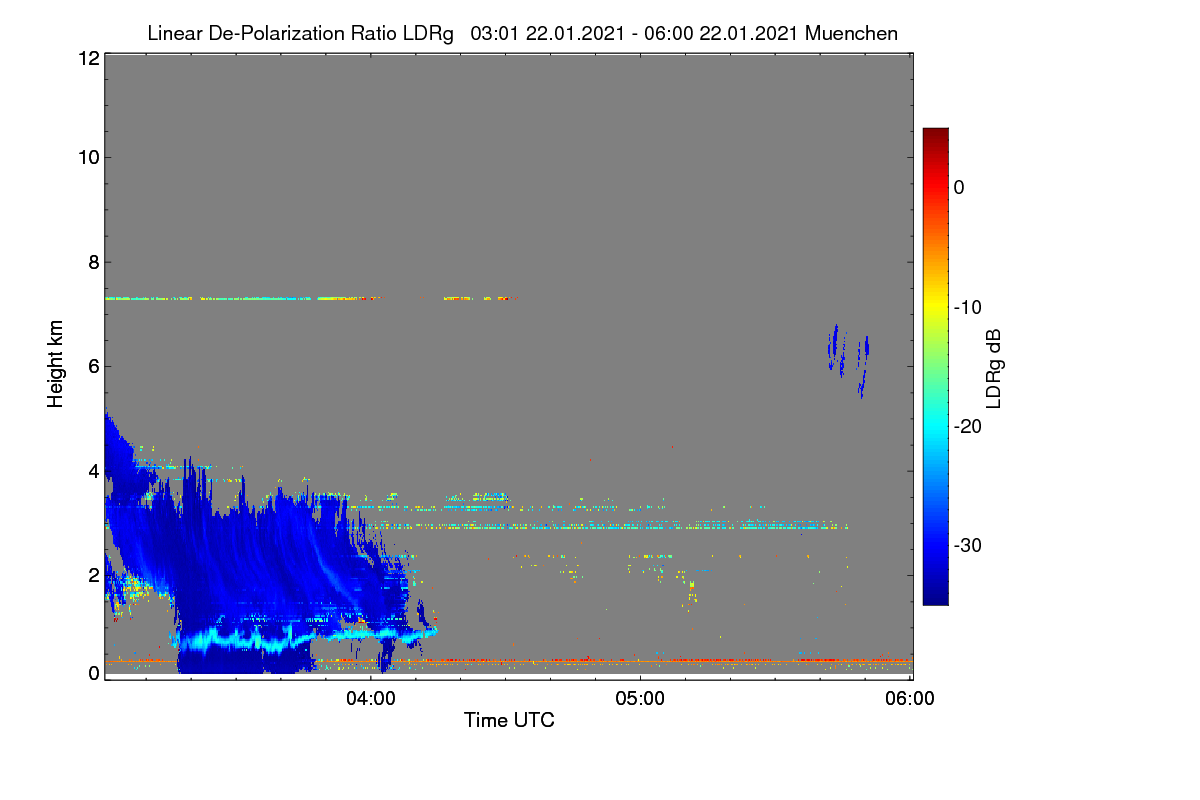Click the 04:00 time axis label
The width and height of the screenshot is (1200, 800).
click(371, 699)
